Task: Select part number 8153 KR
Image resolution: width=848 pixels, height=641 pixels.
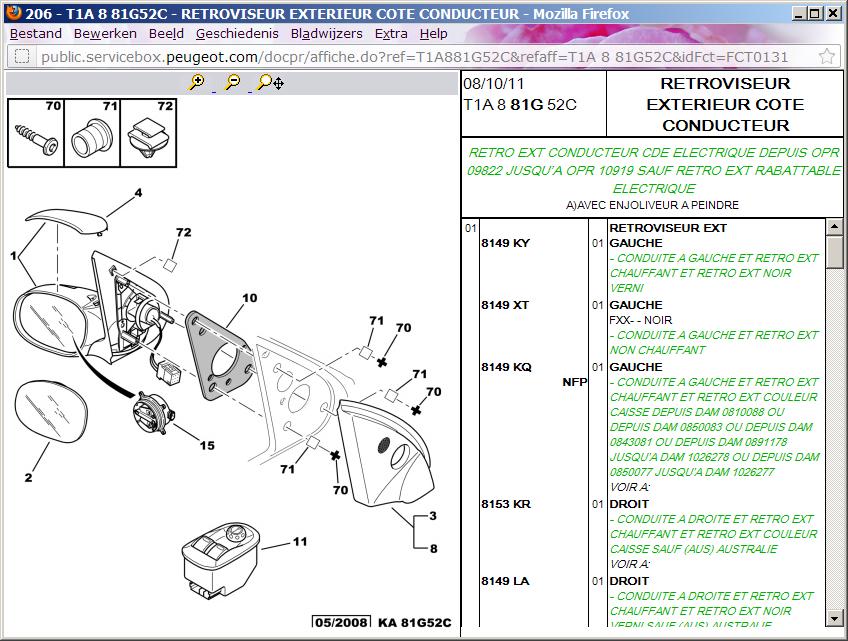Action: pos(506,504)
